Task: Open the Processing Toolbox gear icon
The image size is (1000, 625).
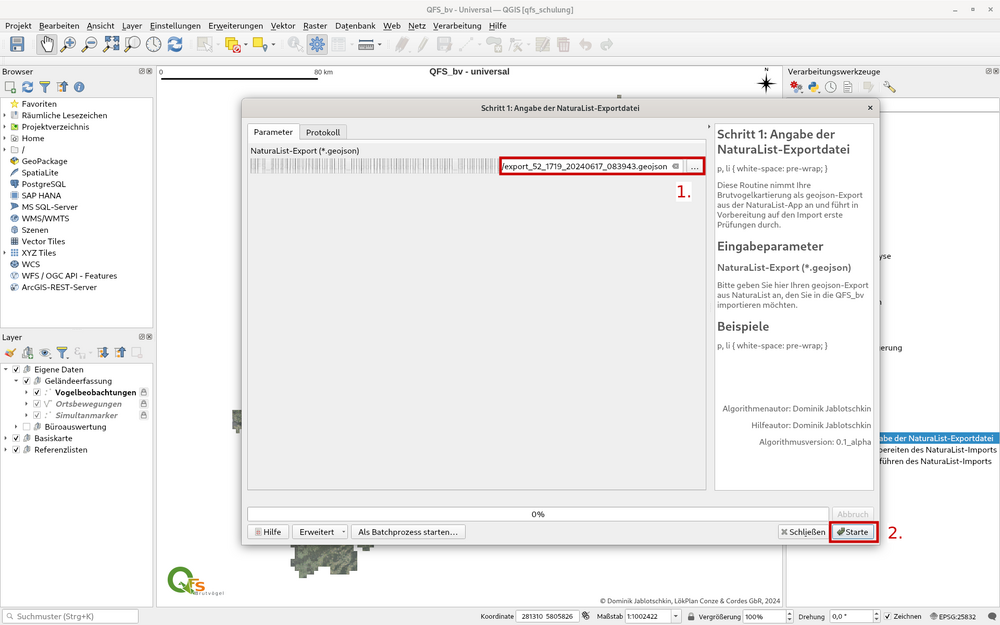Action: point(317,44)
